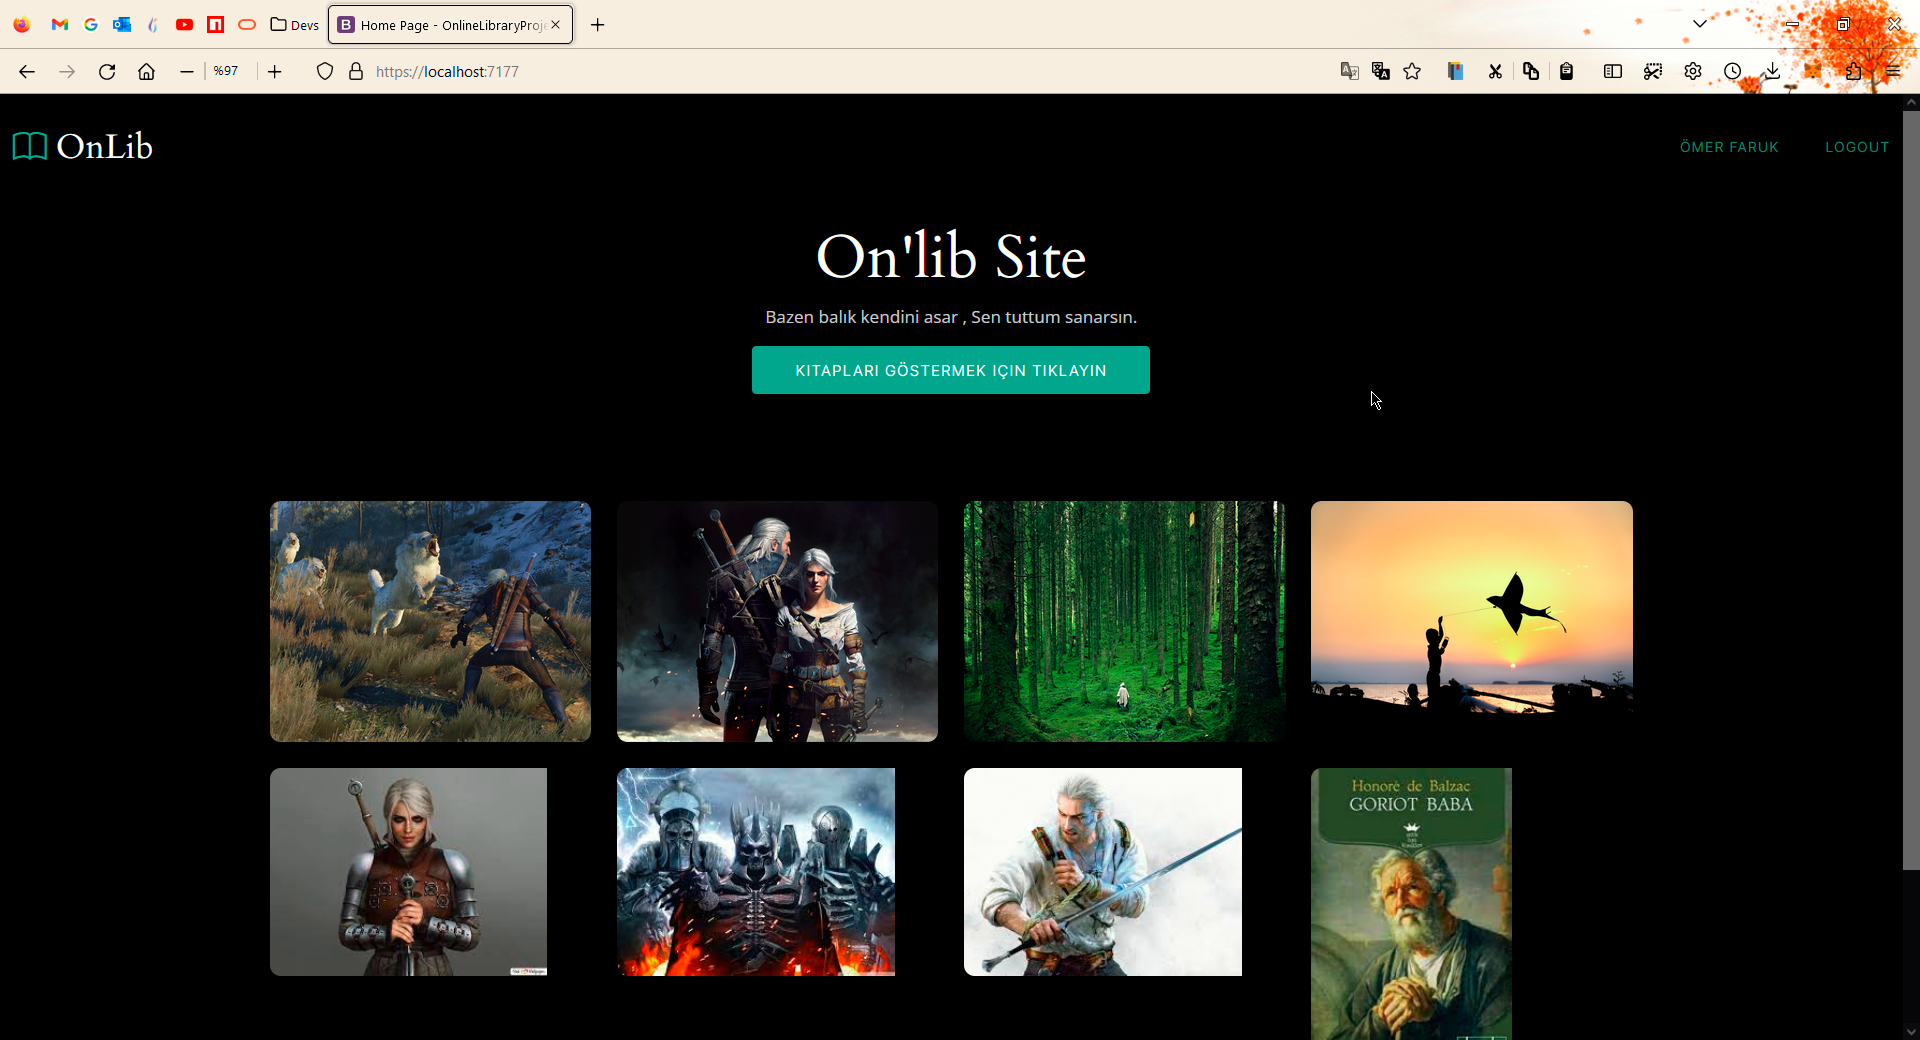Click the scrollbar up arrow
This screenshot has width=1920, height=1040.
(x=1911, y=102)
